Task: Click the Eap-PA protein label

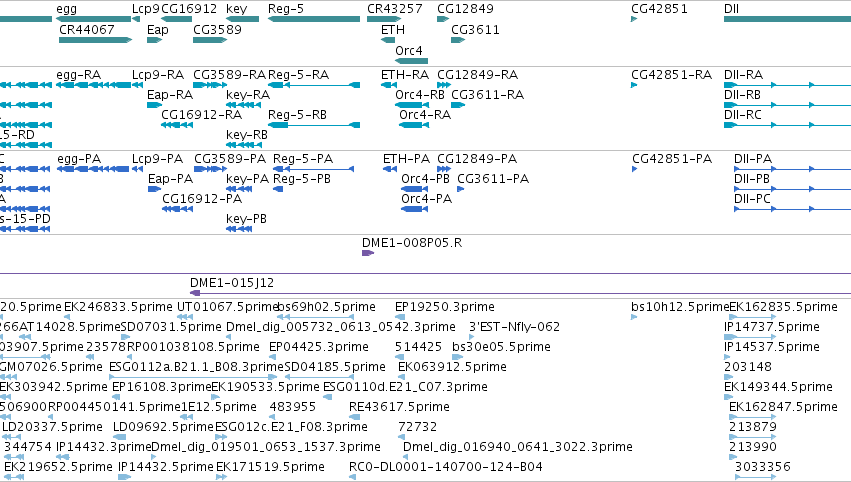Action: click(x=170, y=179)
